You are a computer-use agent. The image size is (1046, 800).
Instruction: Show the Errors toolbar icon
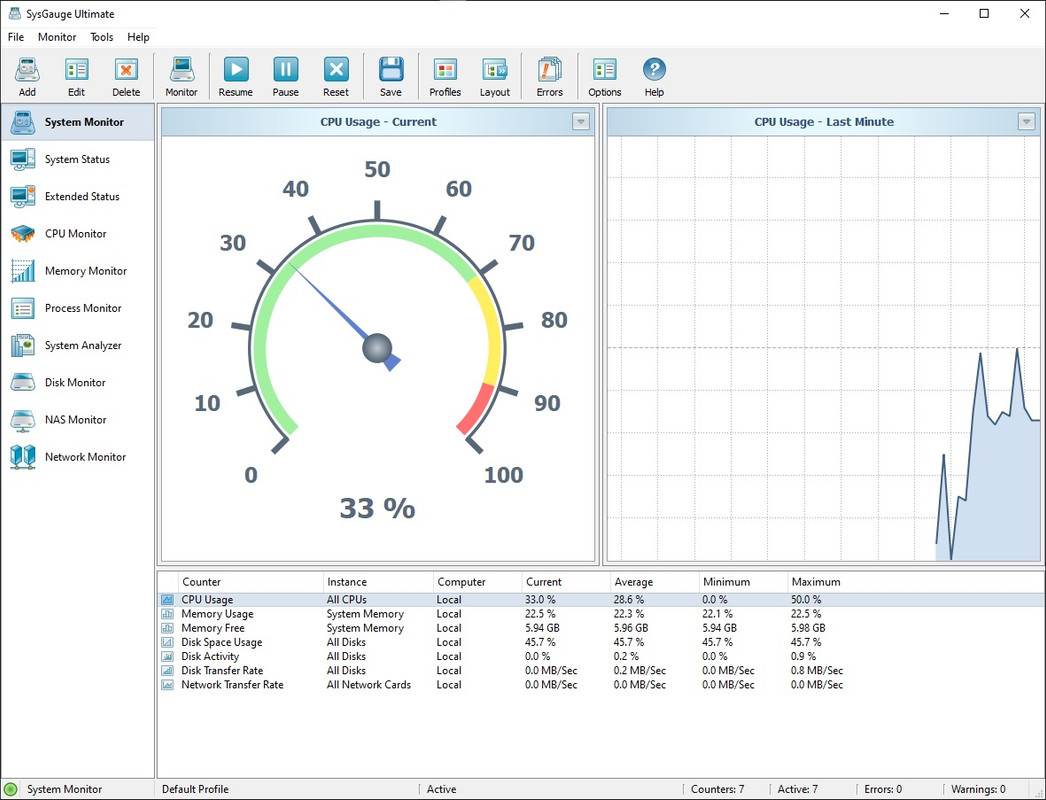(x=550, y=77)
